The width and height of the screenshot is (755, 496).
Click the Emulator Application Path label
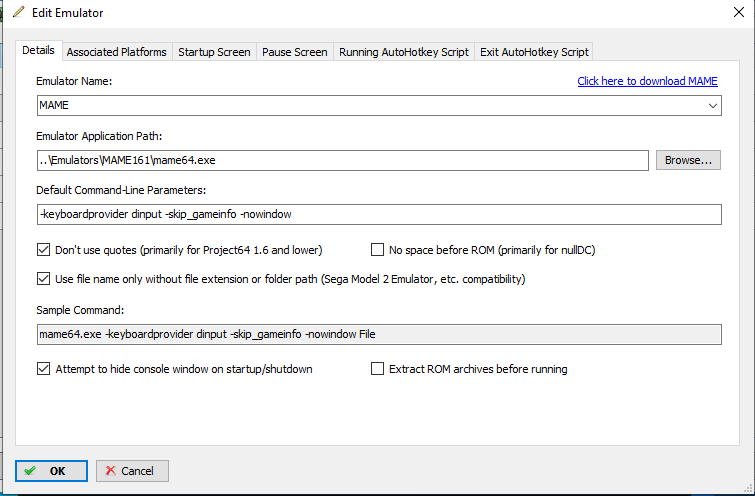coord(99,136)
